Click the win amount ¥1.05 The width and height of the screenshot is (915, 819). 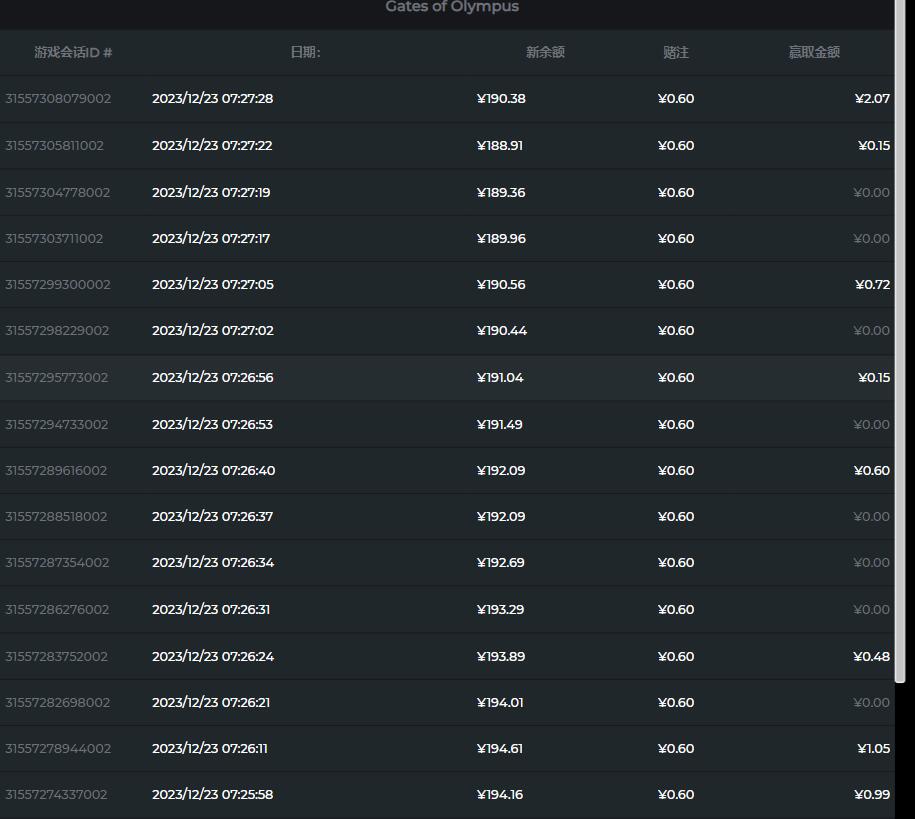[874, 749]
